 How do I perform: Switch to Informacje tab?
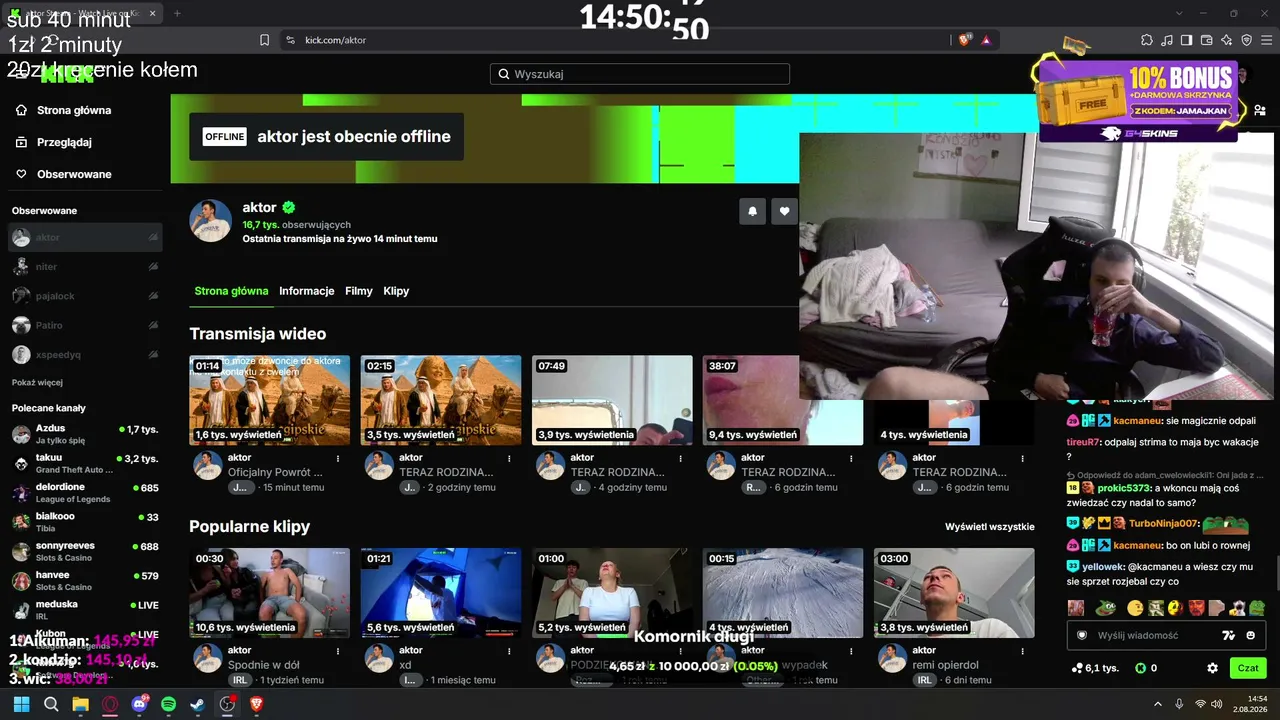pos(307,291)
